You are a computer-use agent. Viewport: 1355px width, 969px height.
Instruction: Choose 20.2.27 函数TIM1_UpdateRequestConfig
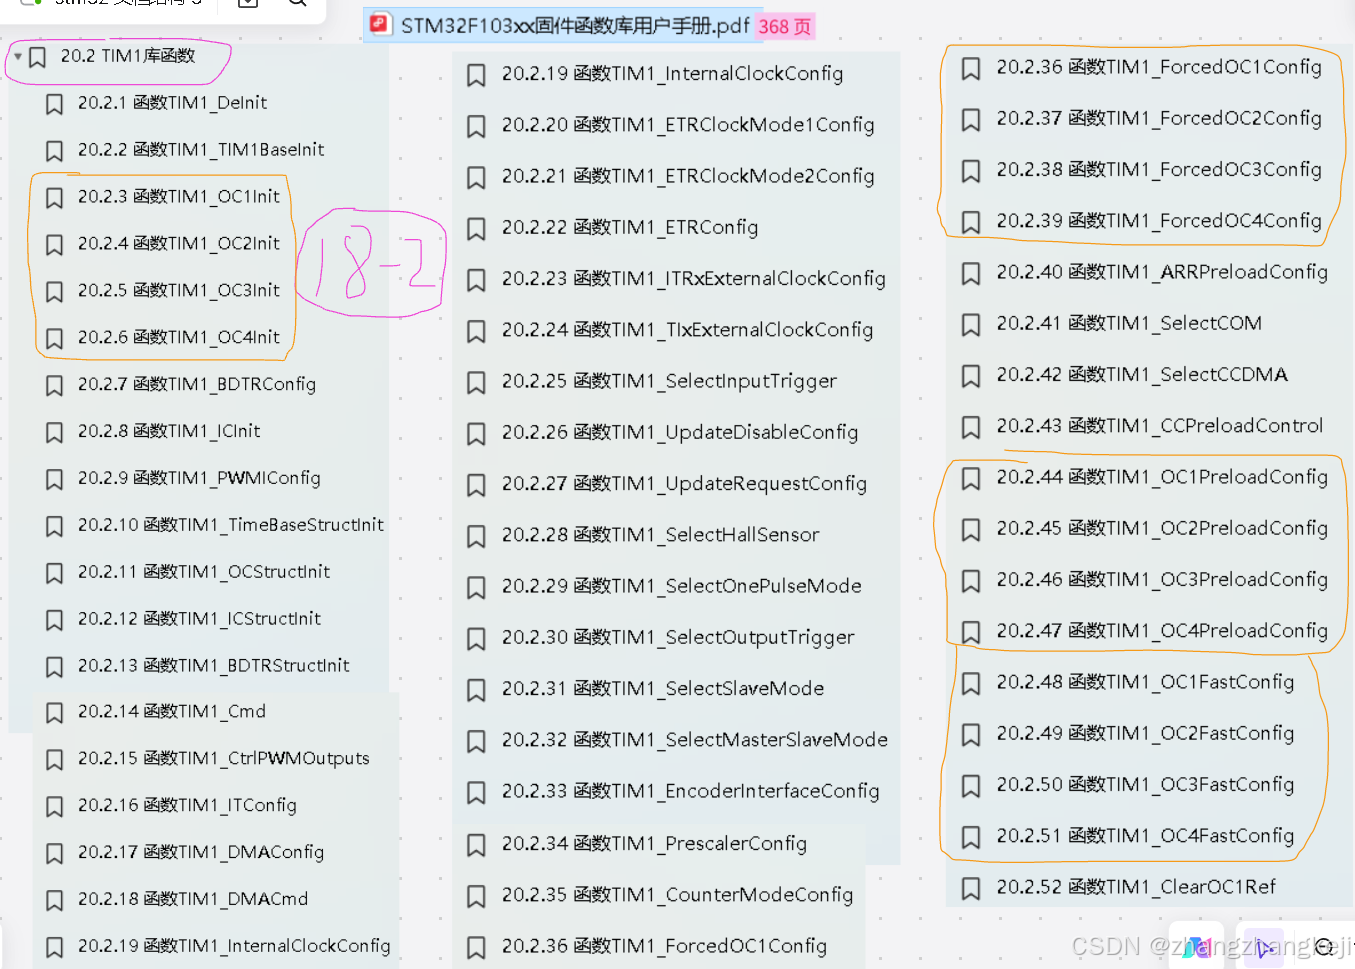coord(685,485)
